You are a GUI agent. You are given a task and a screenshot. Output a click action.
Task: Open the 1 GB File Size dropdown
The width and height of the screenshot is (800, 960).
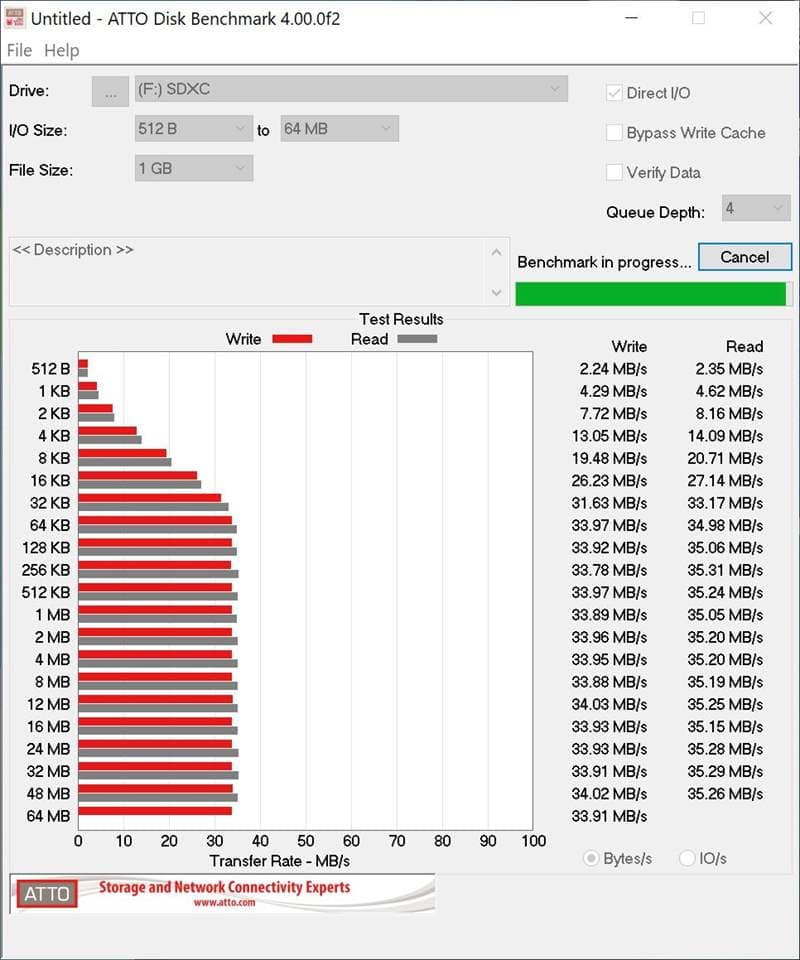[193, 168]
